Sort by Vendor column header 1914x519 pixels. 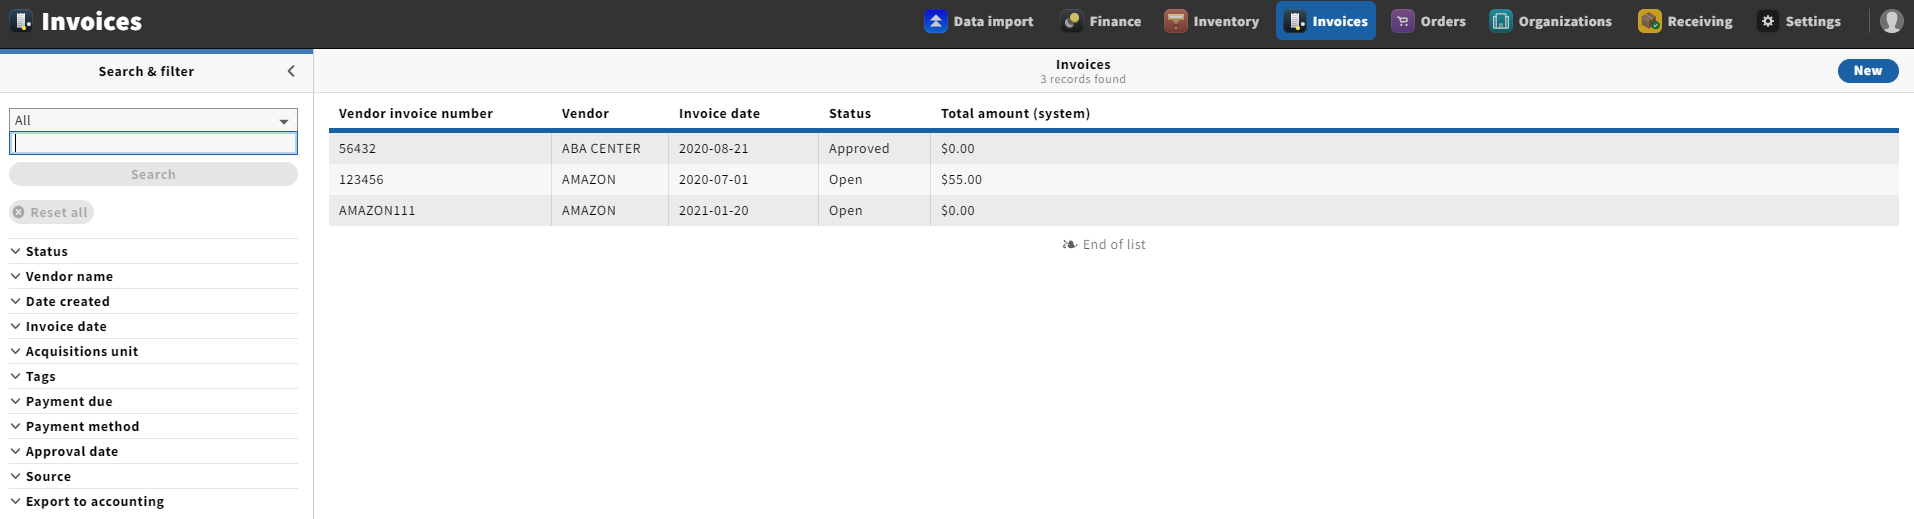585,113
